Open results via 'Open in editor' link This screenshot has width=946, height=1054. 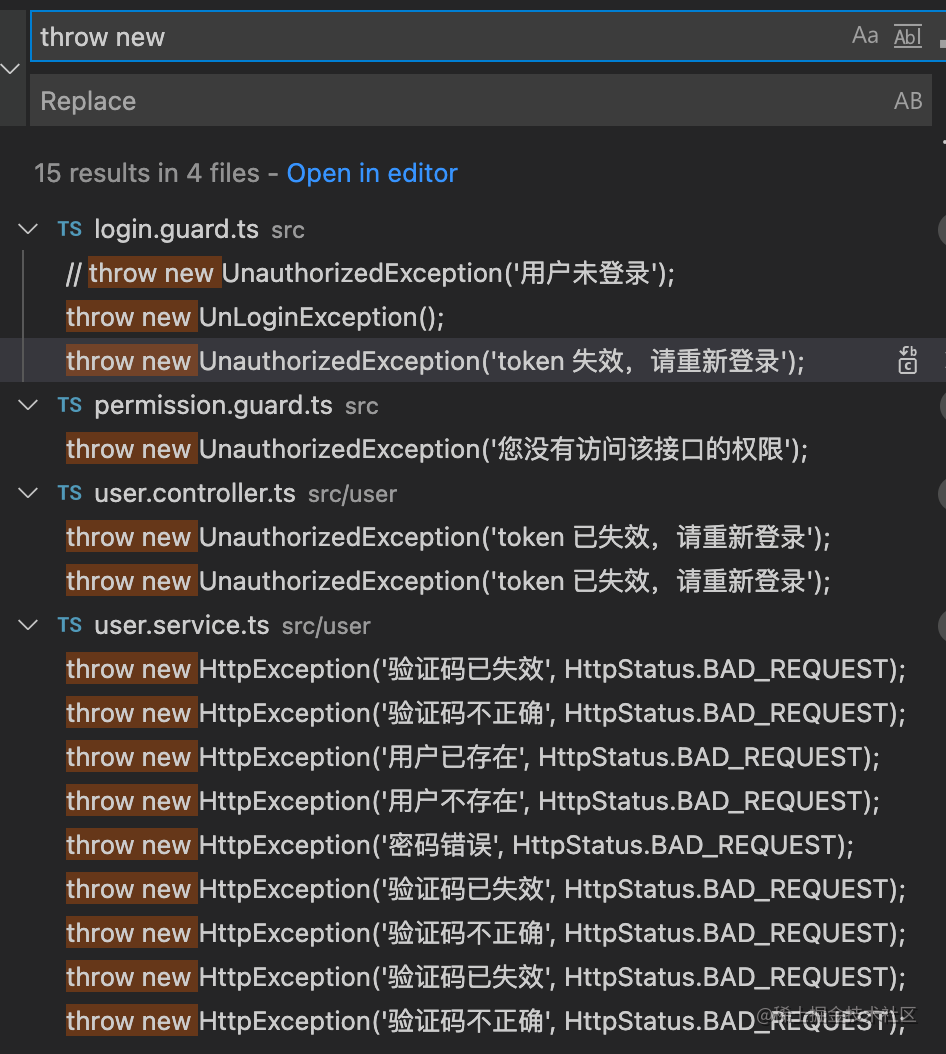tap(372, 173)
